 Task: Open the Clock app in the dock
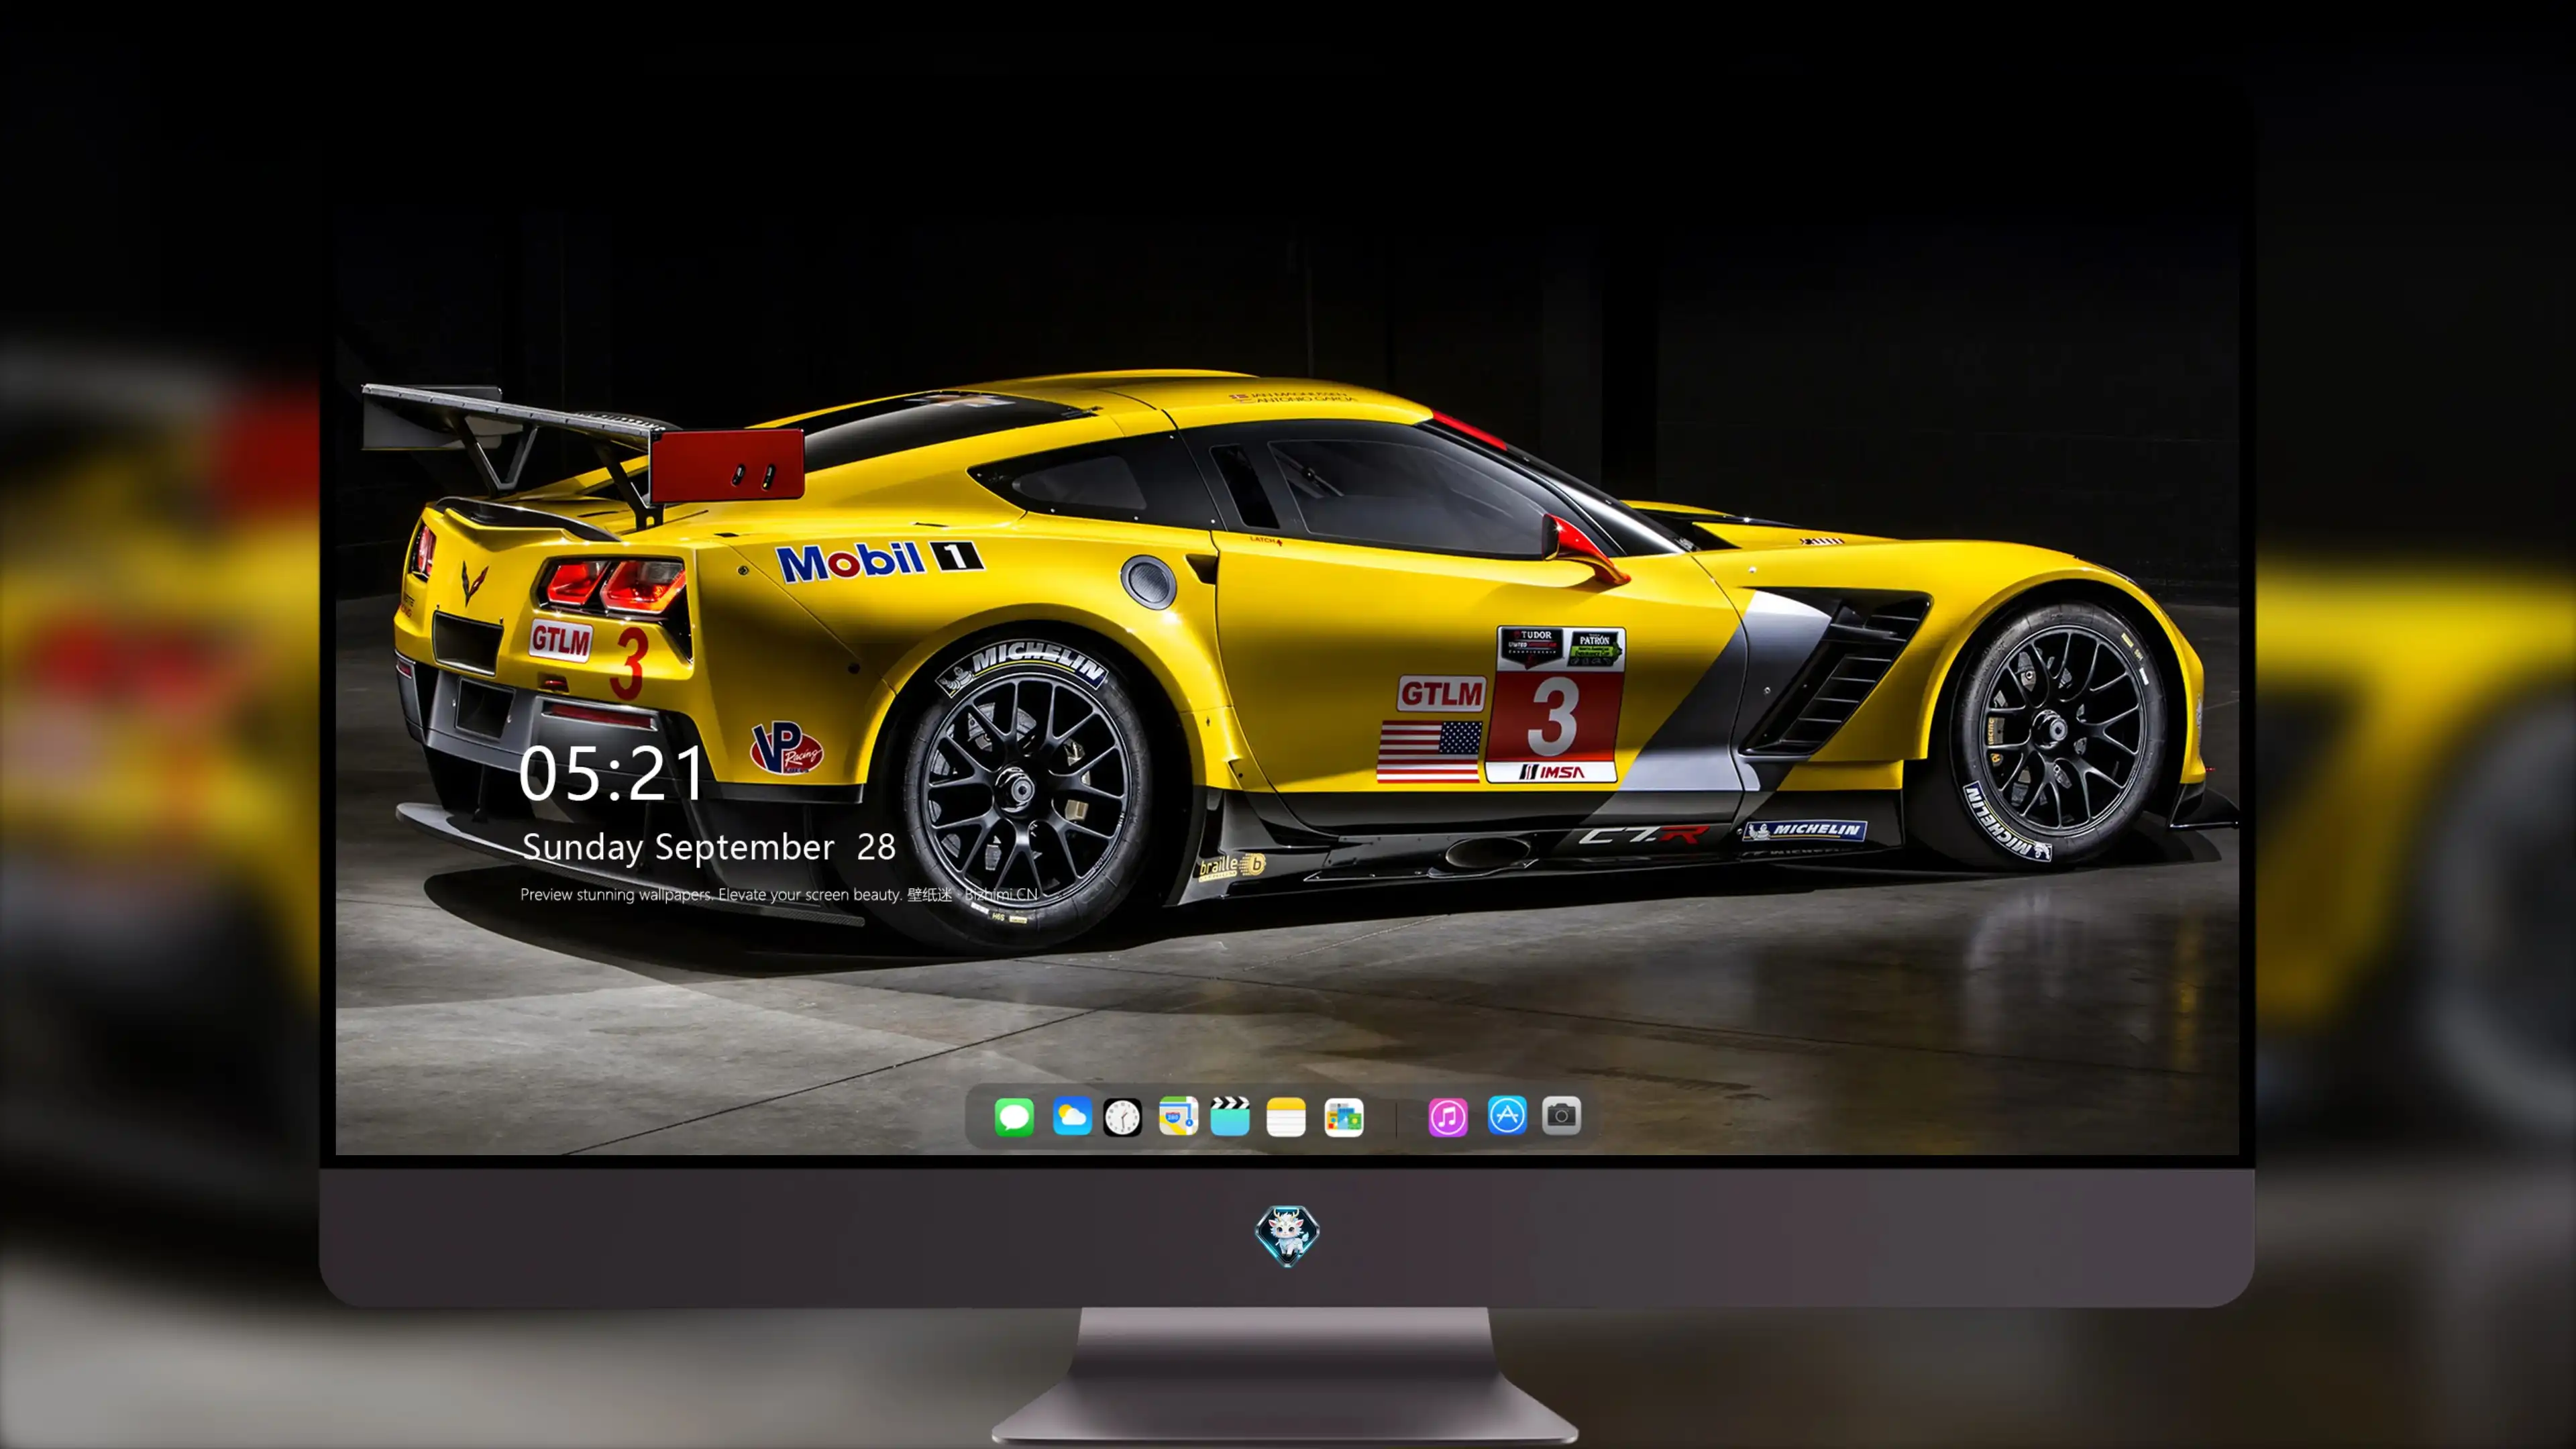click(1122, 1116)
